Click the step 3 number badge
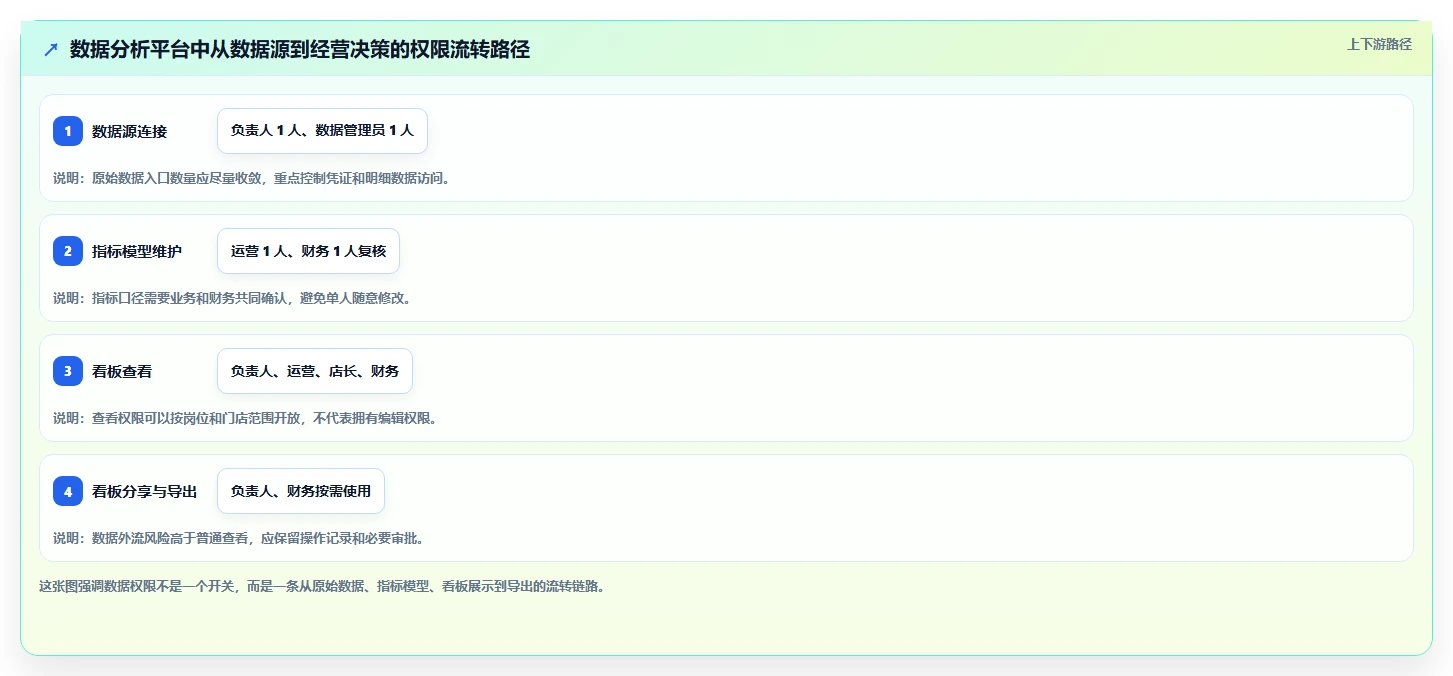The image size is (1453, 676). [x=68, y=371]
